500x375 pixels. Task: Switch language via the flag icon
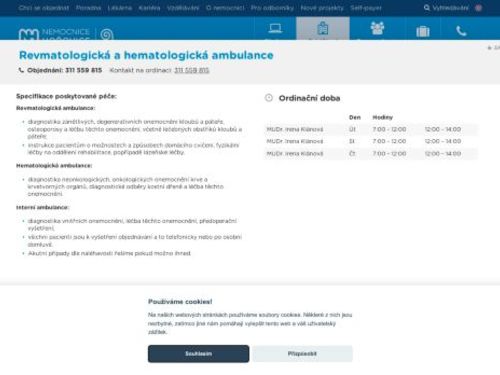click(x=478, y=8)
